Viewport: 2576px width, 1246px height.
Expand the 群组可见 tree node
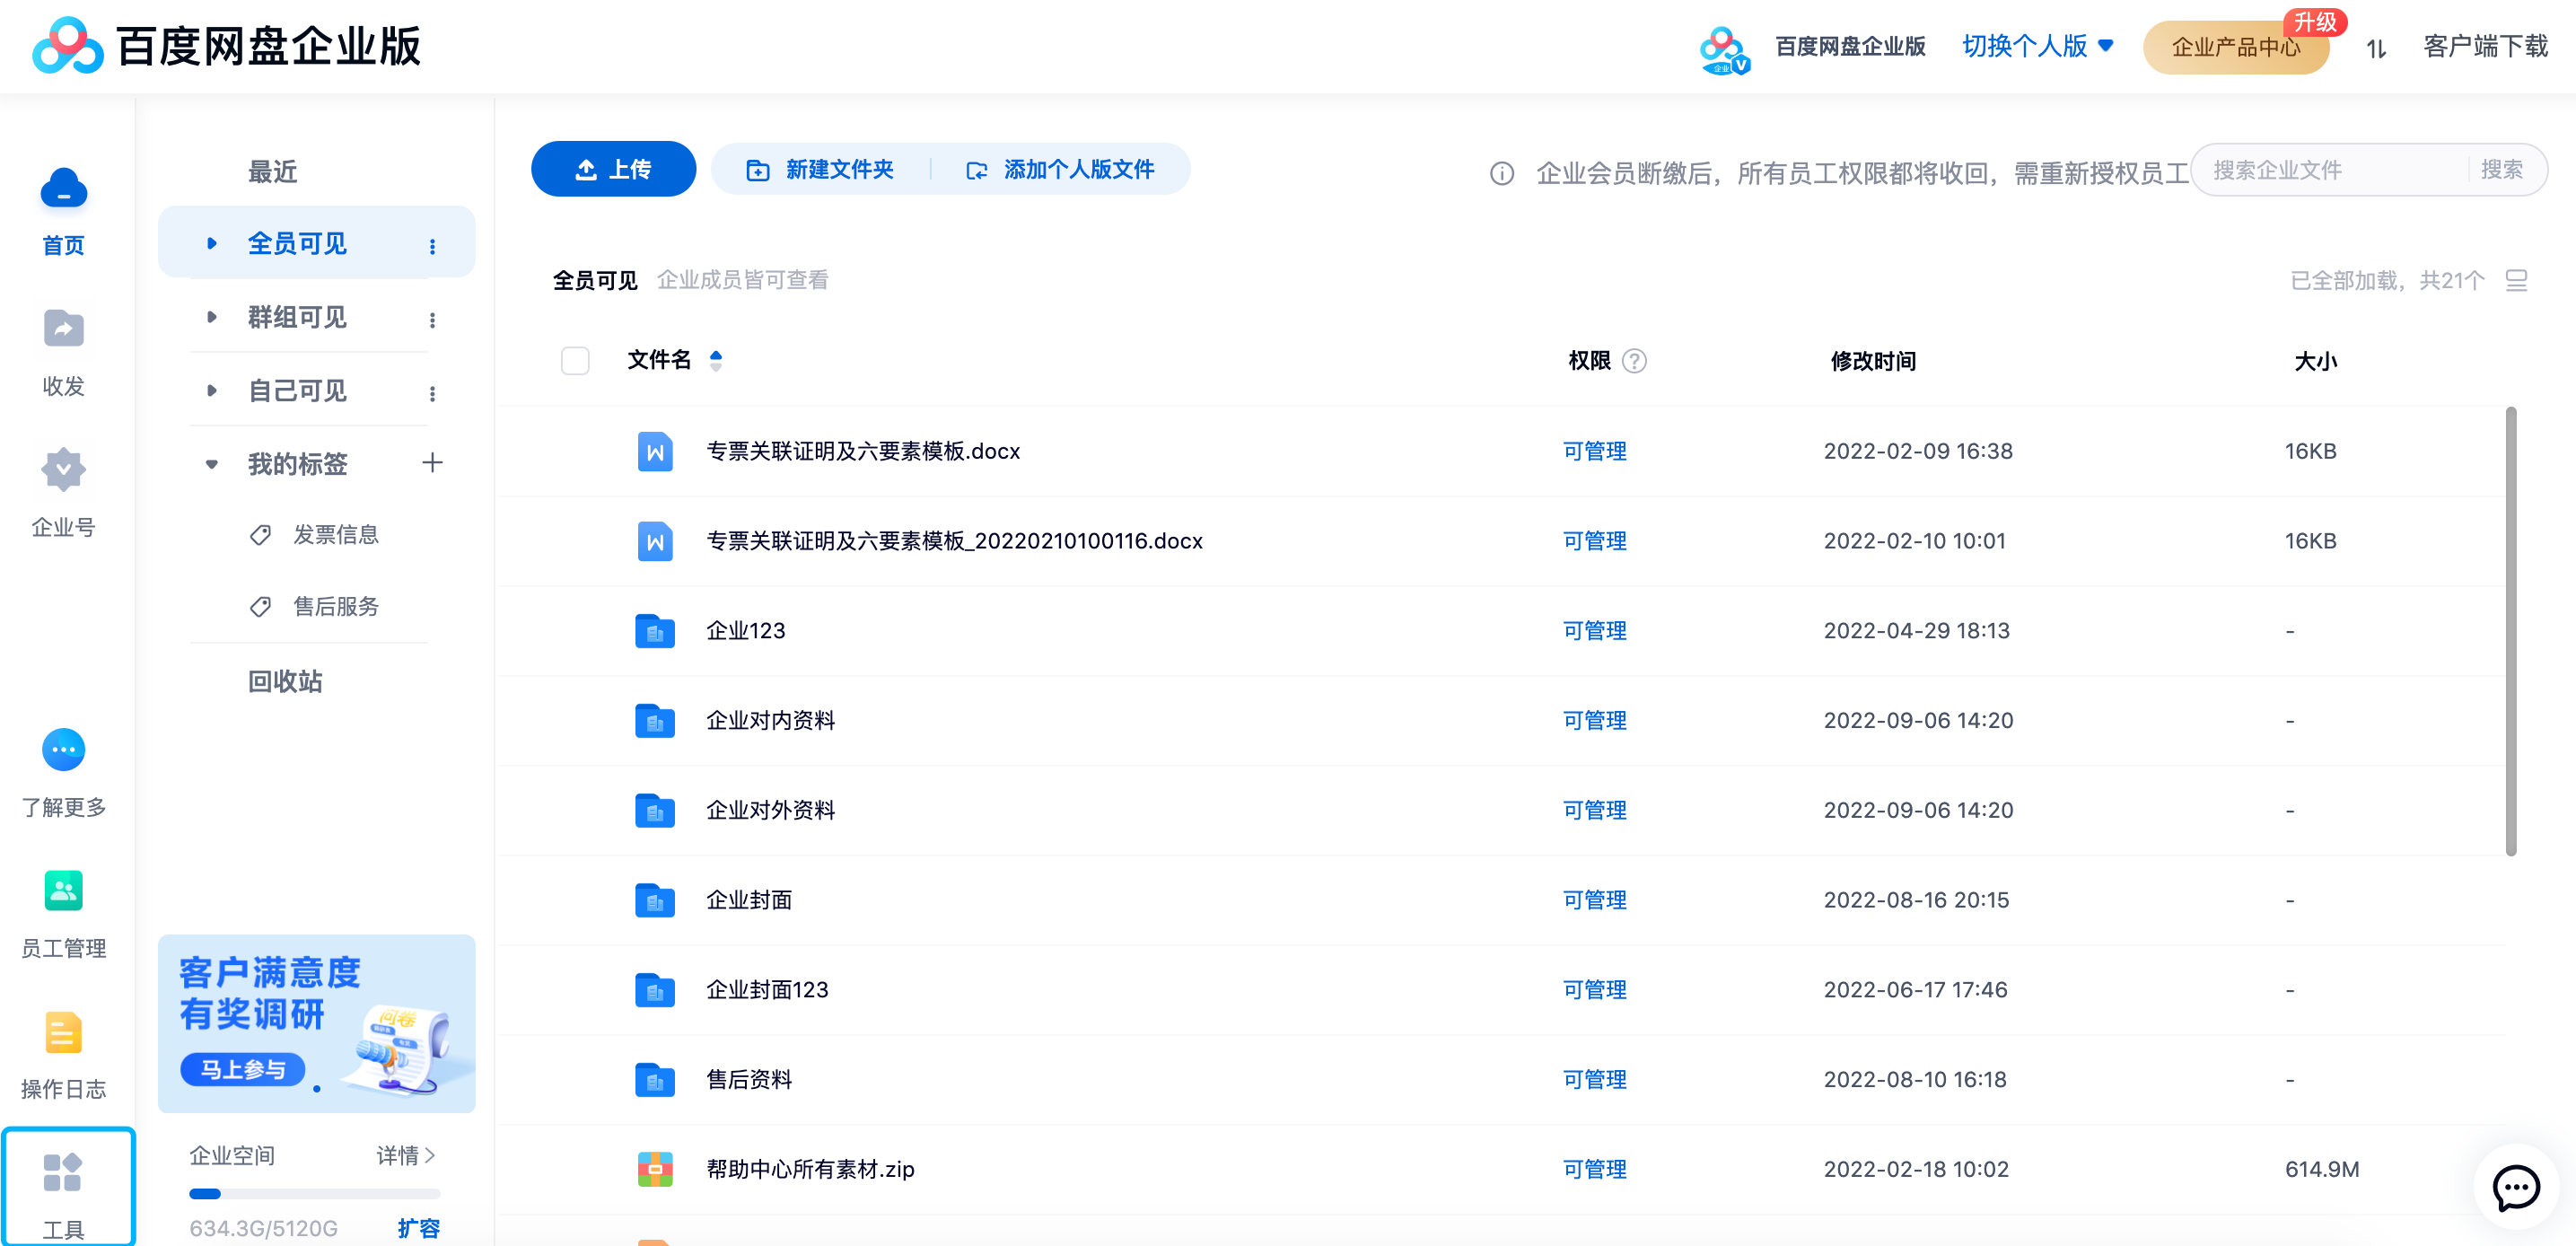[211, 317]
